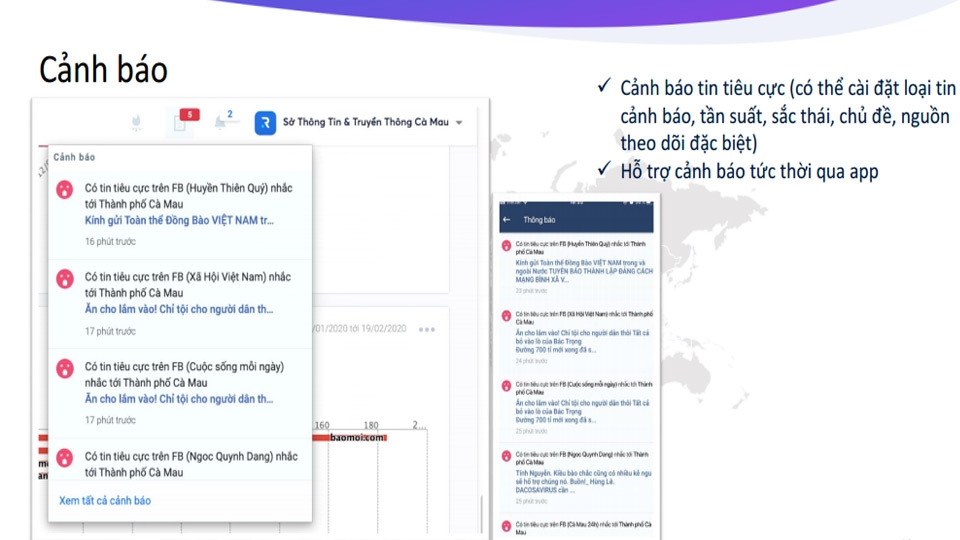Expand the Sở Thông Tin & Truyền Thông Cà Mau dropdown arrow
The width and height of the screenshot is (960, 540).
(x=459, y=122)
